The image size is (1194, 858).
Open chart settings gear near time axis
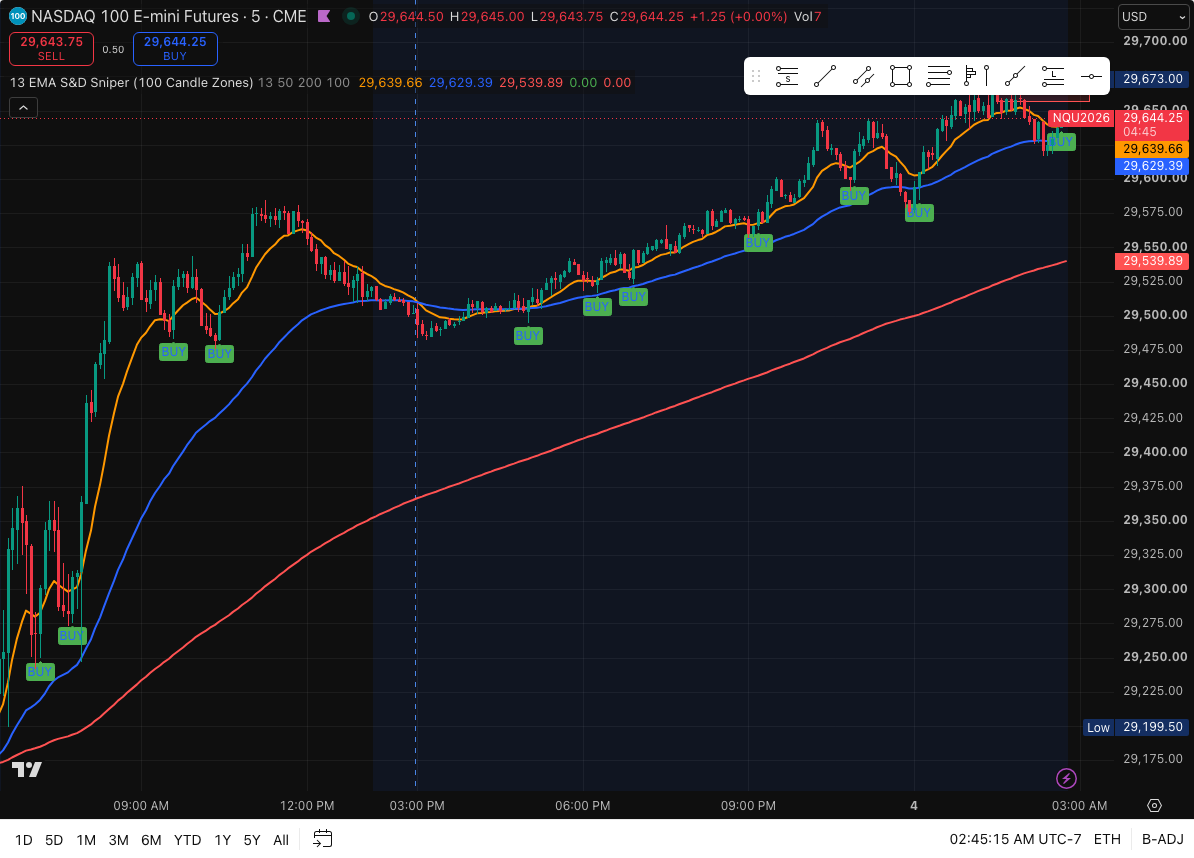click(1154, 805)
